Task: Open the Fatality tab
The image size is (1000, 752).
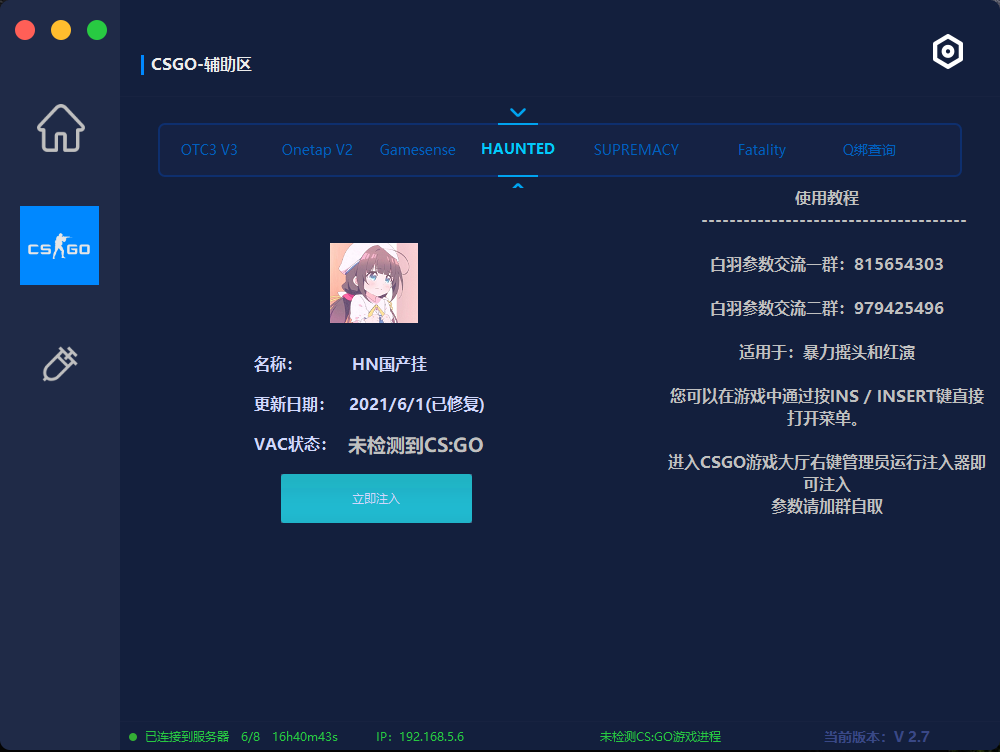Action: (x=761, y=149)
